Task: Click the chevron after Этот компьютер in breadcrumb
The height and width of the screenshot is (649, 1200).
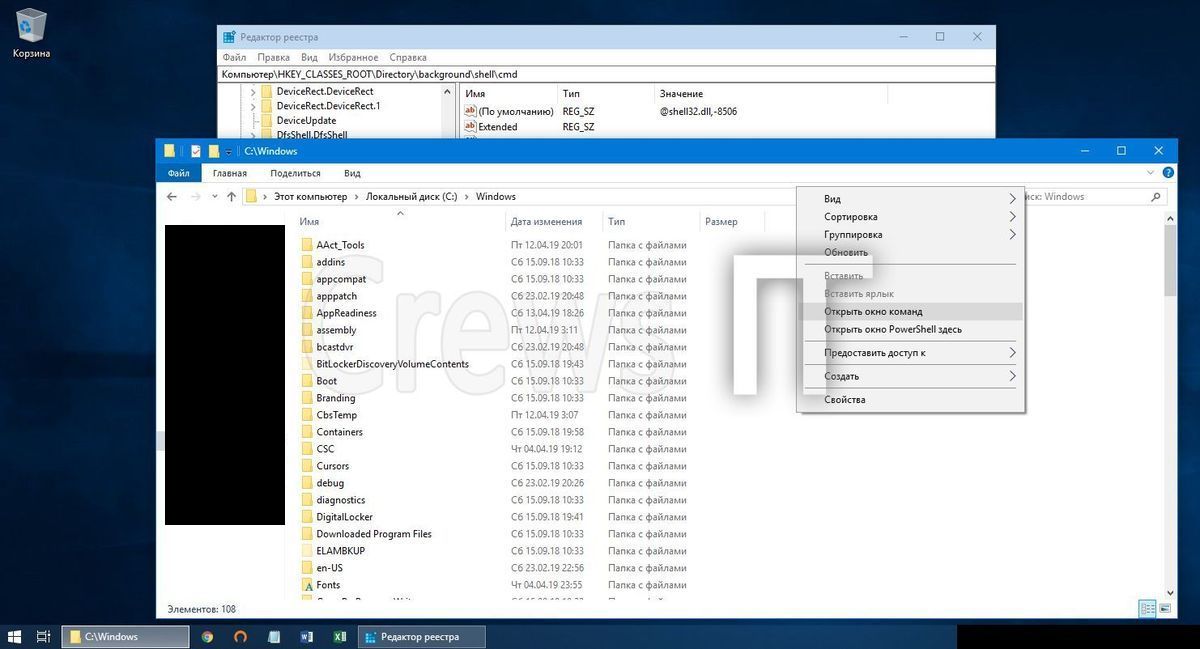Action: pos(356,197)
